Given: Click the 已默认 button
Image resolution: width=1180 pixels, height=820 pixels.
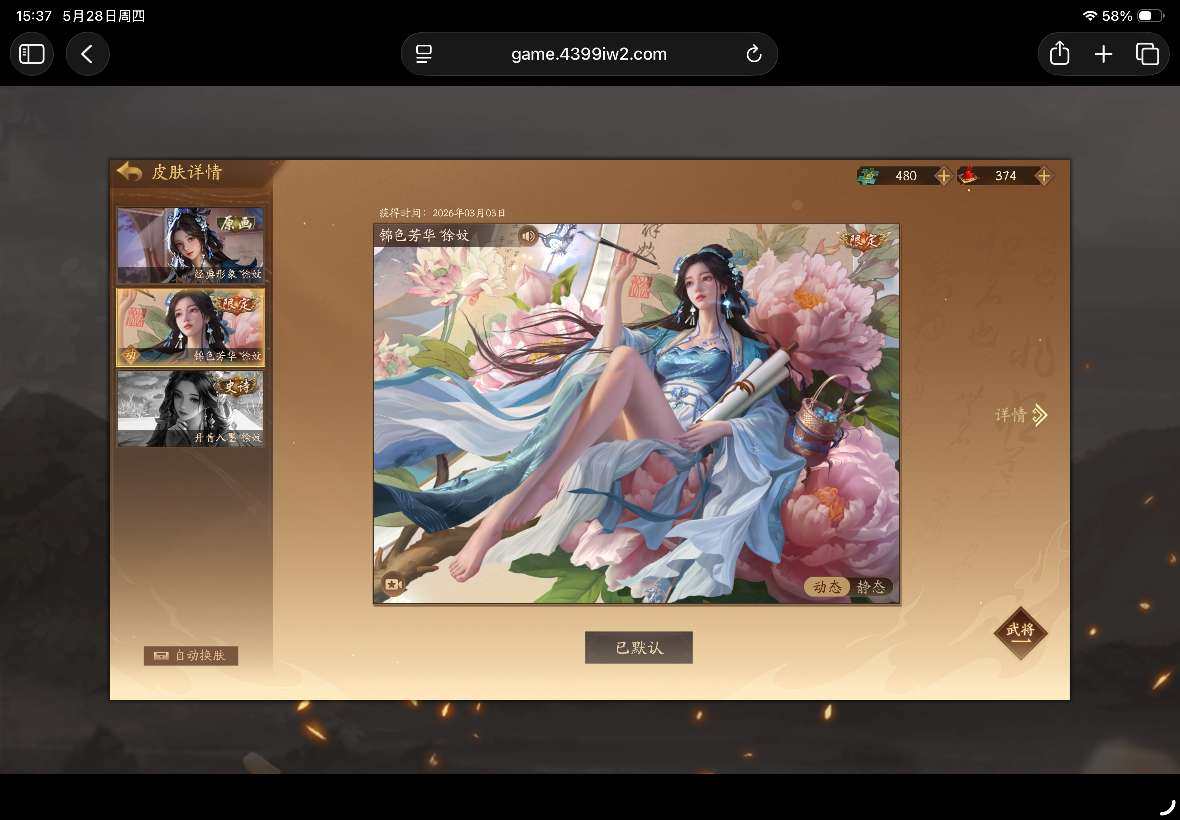Looking at the screenshot, I should [639, 648].
